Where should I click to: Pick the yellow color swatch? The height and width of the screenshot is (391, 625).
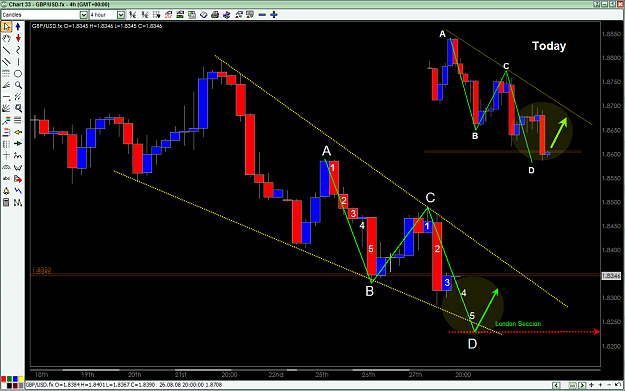tap(21, 379)
